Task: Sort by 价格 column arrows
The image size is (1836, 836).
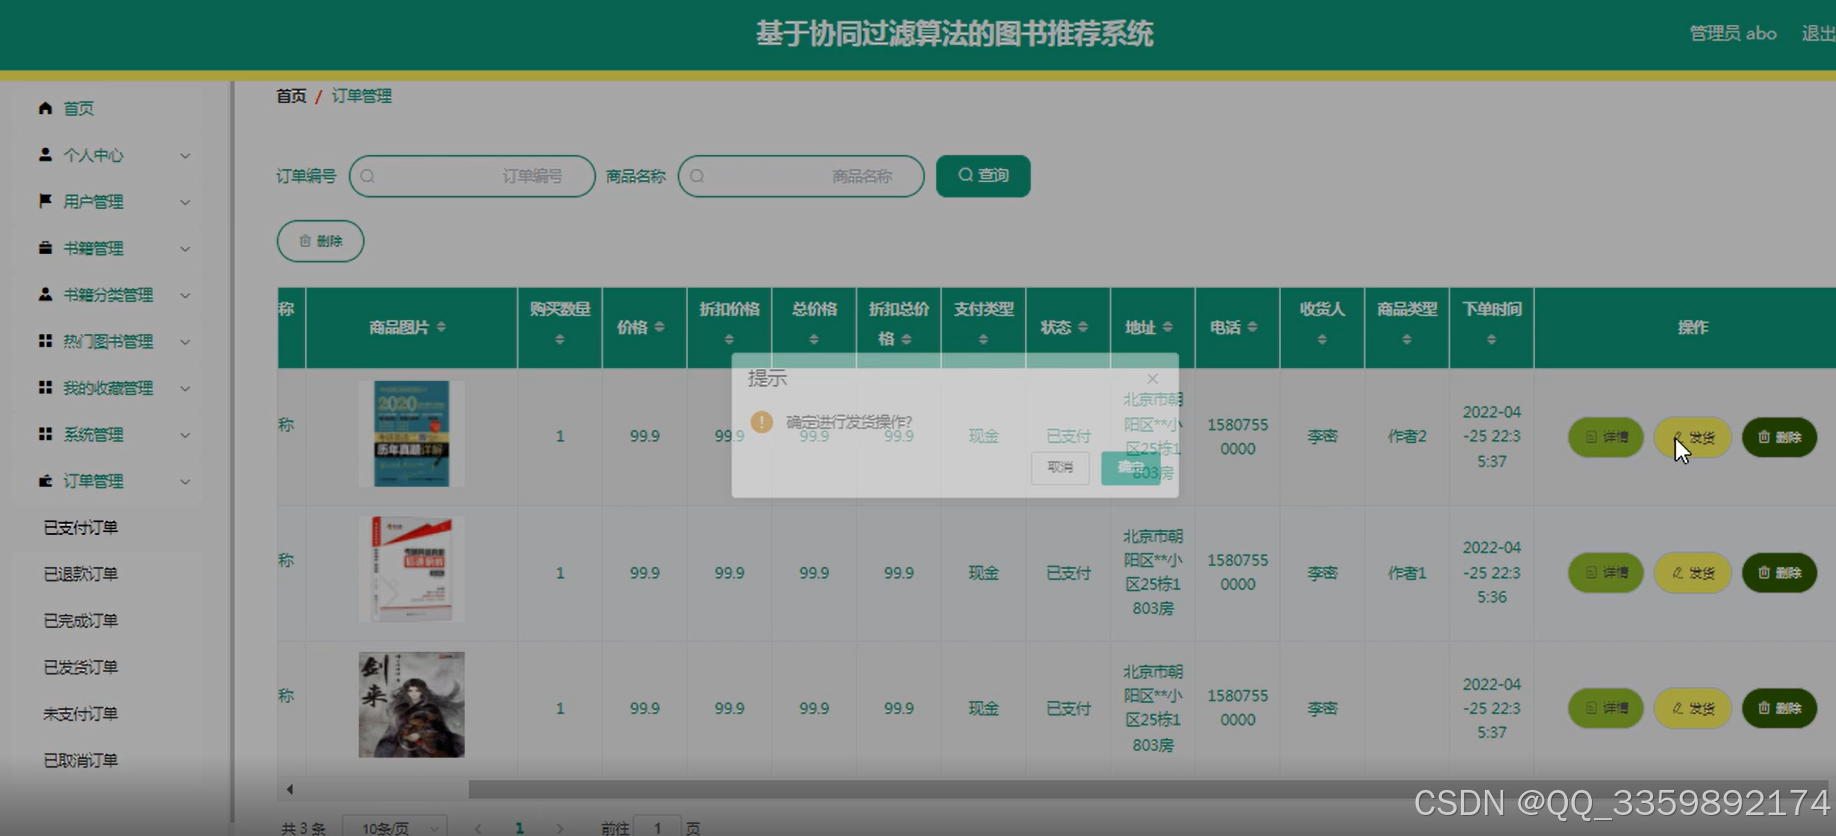Action: point(659,327)
